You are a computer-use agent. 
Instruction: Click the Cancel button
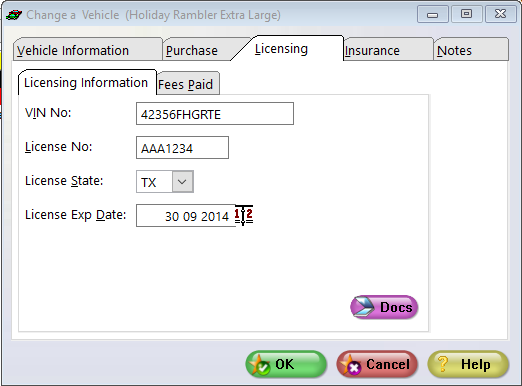377,364
